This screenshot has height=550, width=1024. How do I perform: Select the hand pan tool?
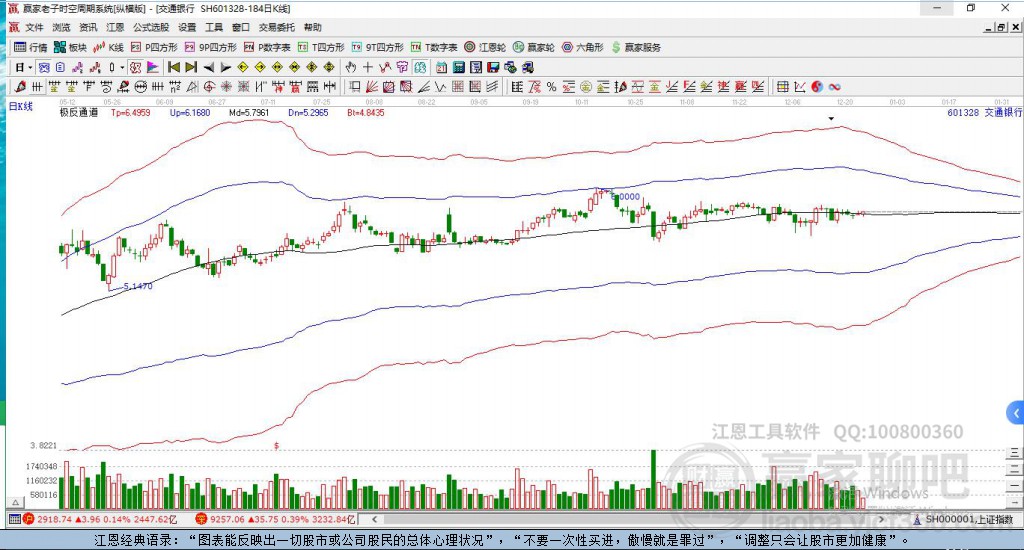point(351,67)
